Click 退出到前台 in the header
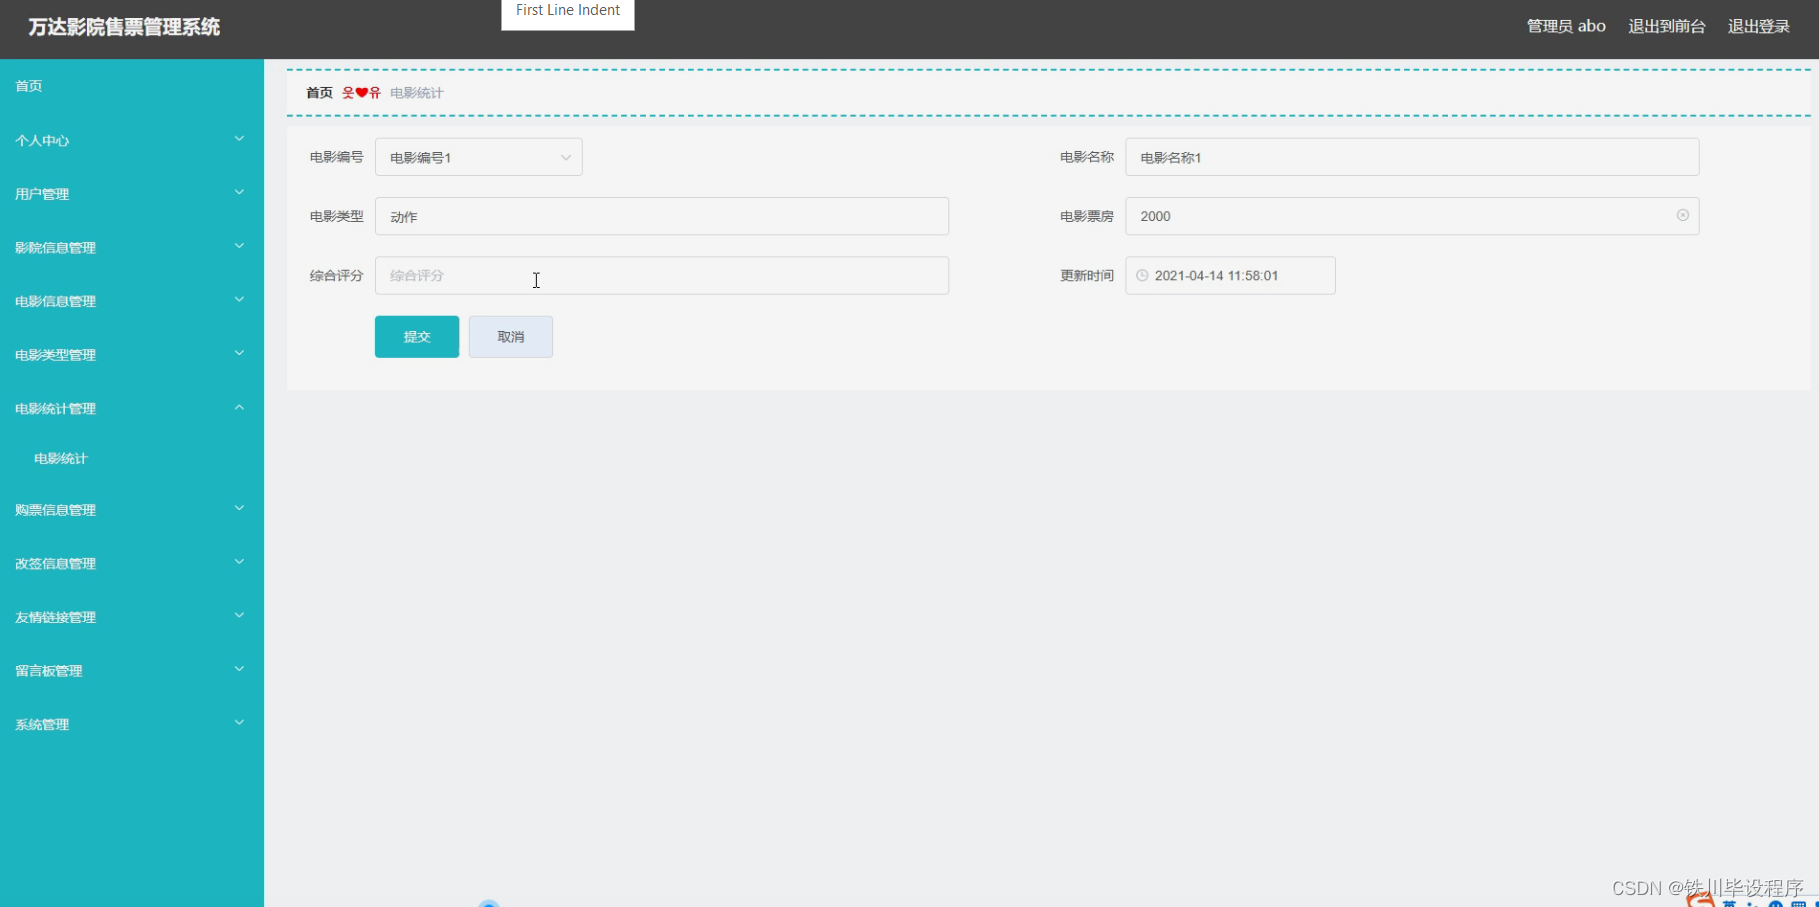Viewport: 1819px width, 907px height. coord(1667,26)
